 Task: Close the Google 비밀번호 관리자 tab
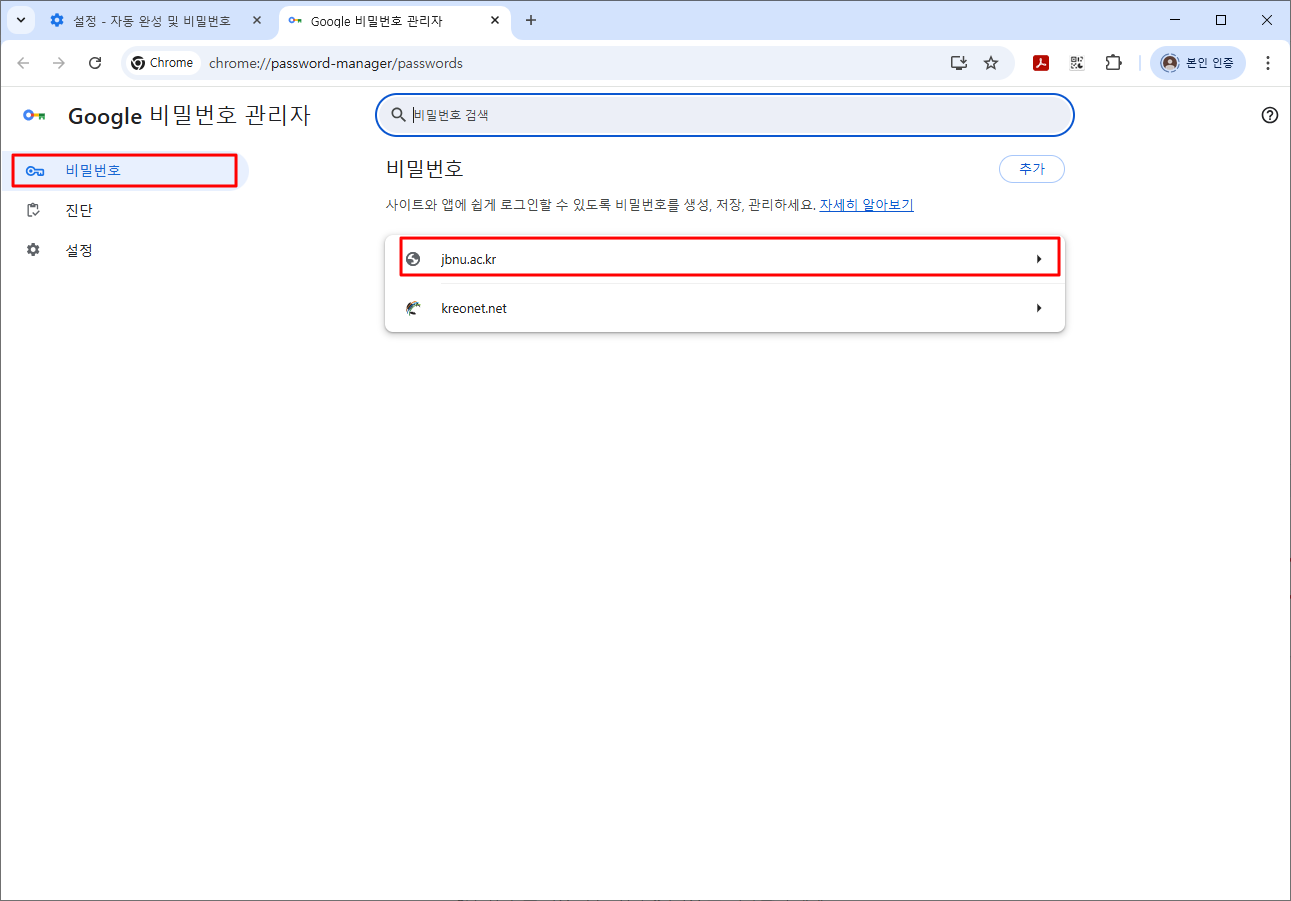494,20
